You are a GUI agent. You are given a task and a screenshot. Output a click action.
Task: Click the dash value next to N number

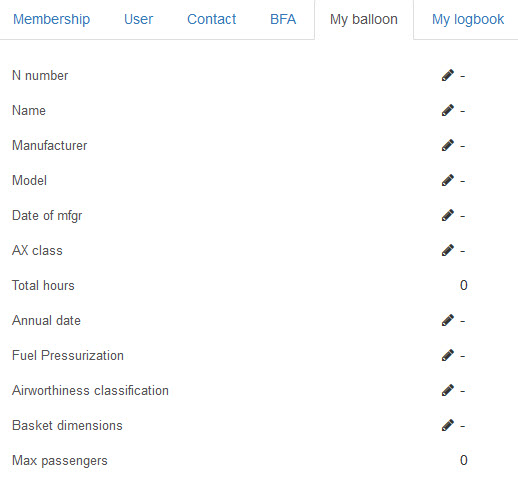click(x=463, y=76)
